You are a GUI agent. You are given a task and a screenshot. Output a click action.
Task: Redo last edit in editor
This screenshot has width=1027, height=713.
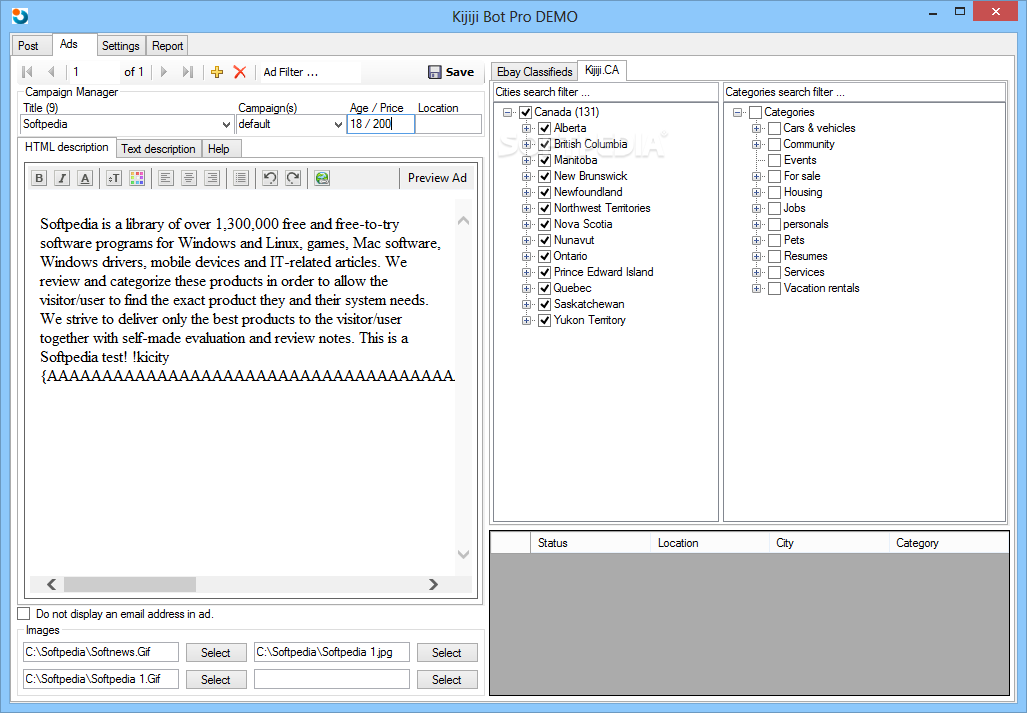tap(293, 178)
